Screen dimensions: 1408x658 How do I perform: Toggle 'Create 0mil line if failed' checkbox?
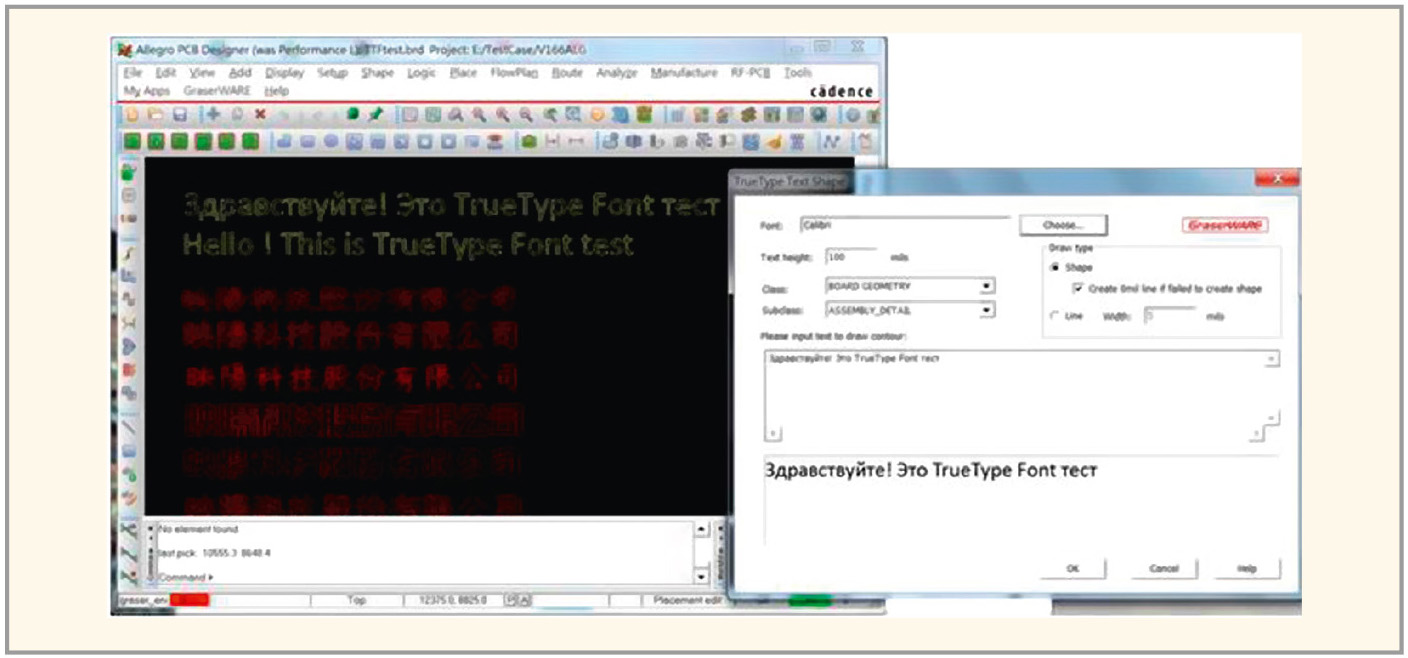click(x=1078, y=289)
